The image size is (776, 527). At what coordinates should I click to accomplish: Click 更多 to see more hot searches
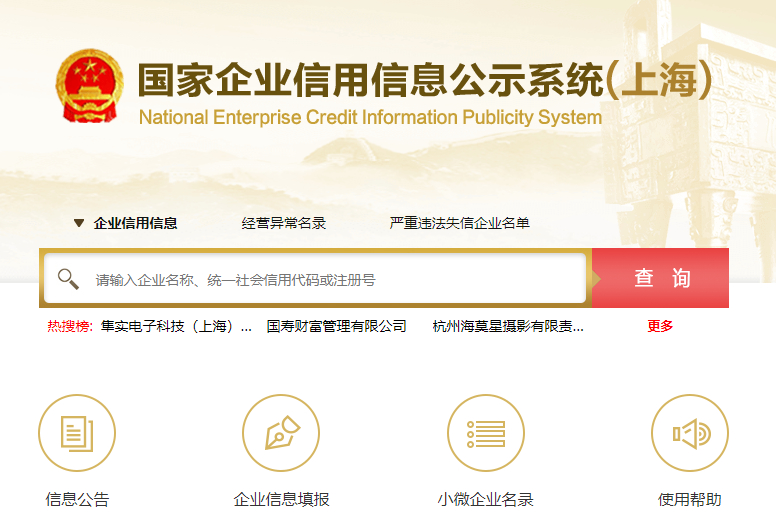click(x=660, y=326)
